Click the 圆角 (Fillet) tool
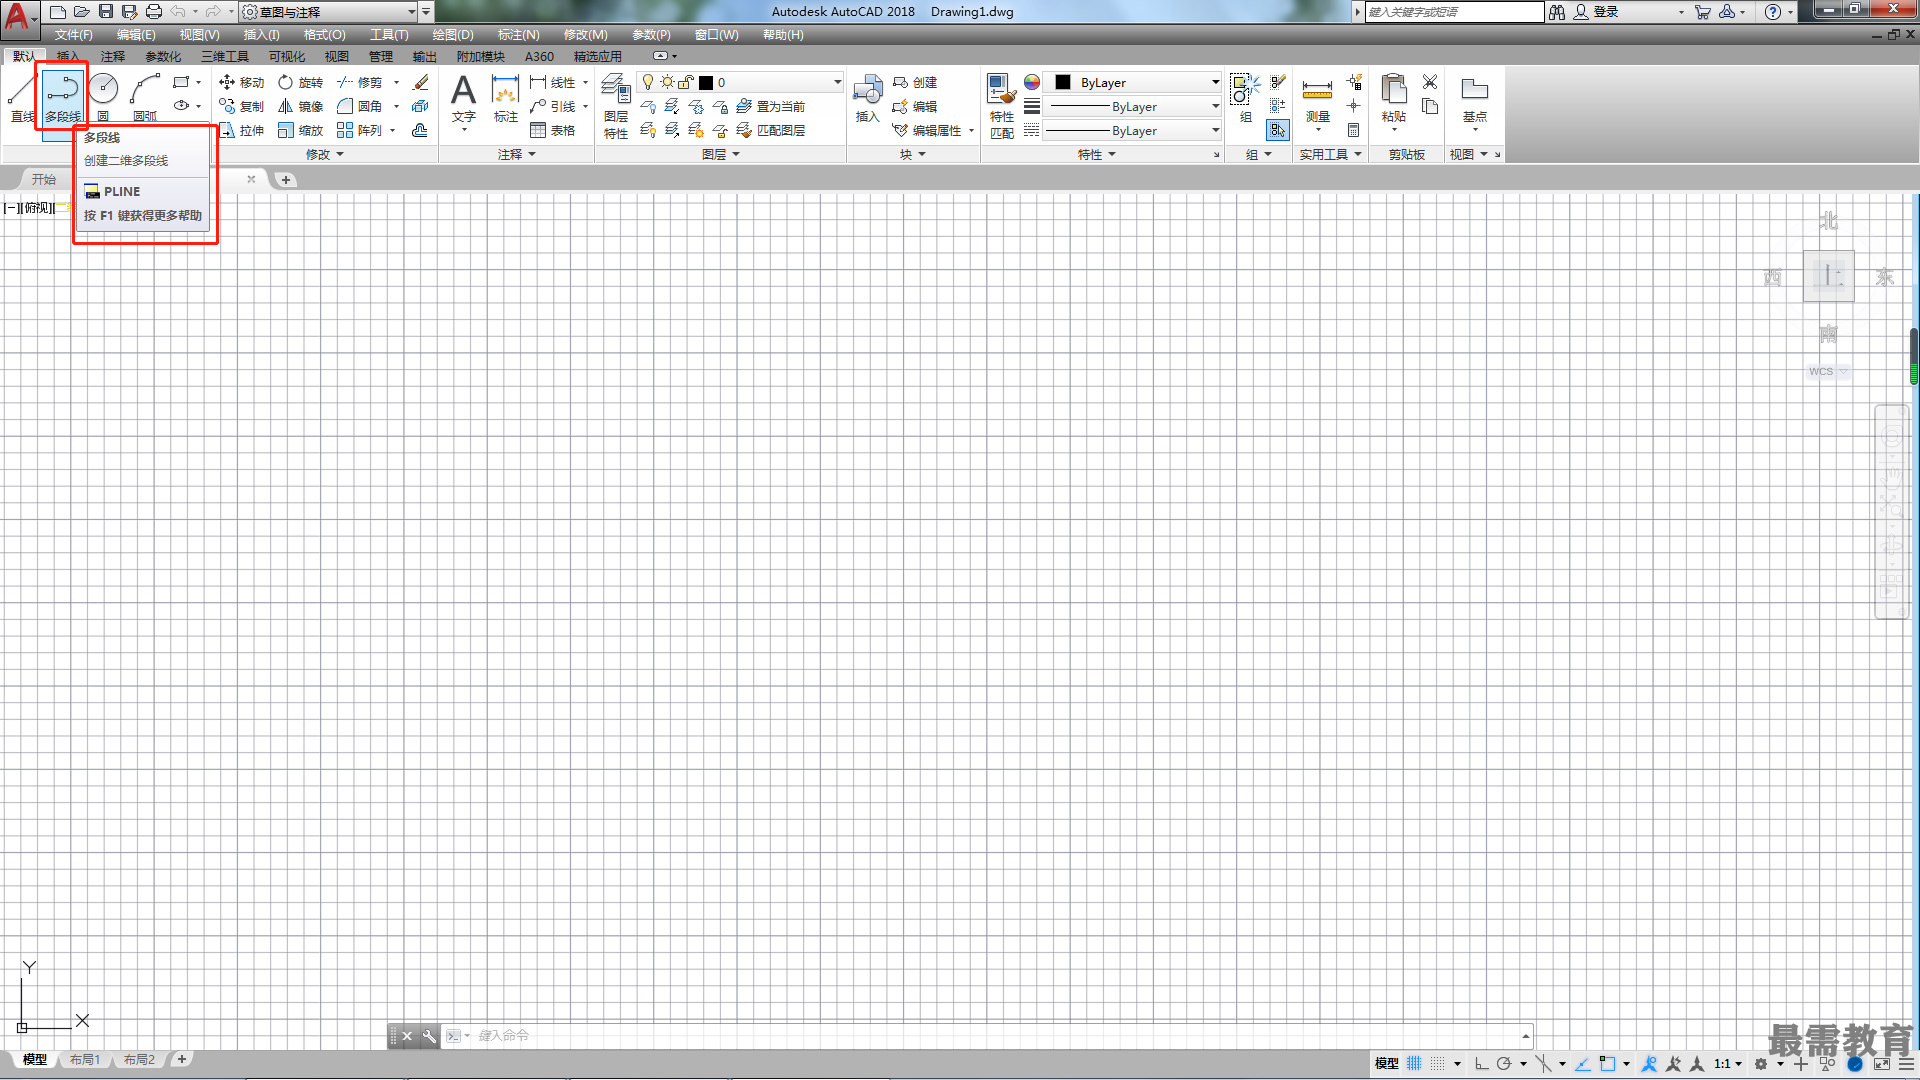This screenshot has width=1920, height=1080. (x=360, y=106)
